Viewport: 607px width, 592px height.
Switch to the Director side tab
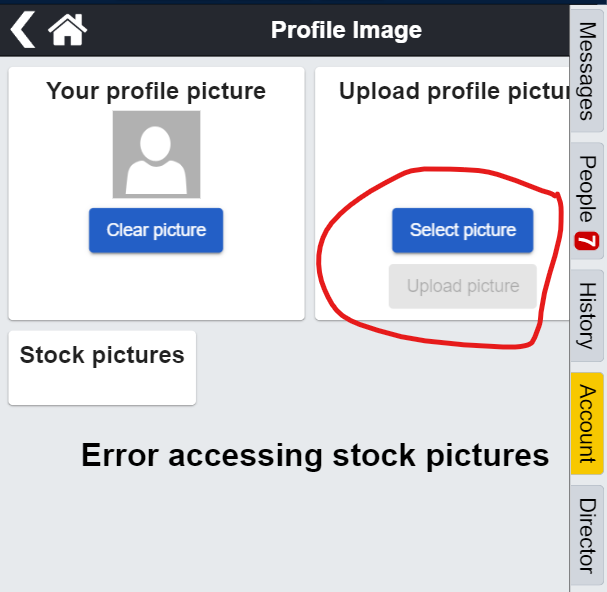(588, 534)
